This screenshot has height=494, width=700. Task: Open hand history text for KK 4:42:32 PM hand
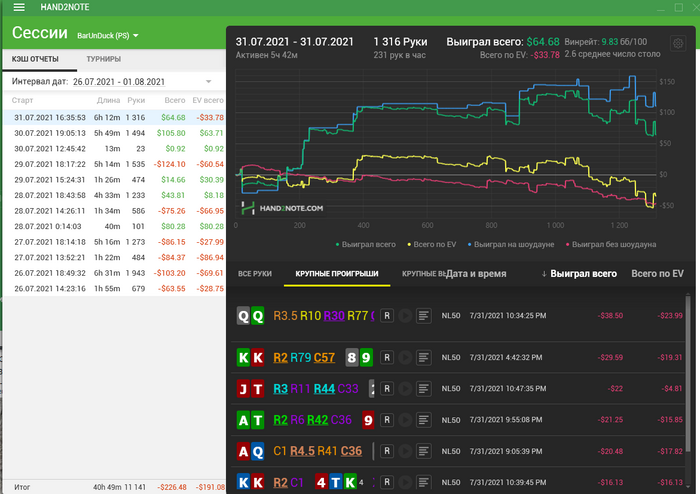[424, 357]
